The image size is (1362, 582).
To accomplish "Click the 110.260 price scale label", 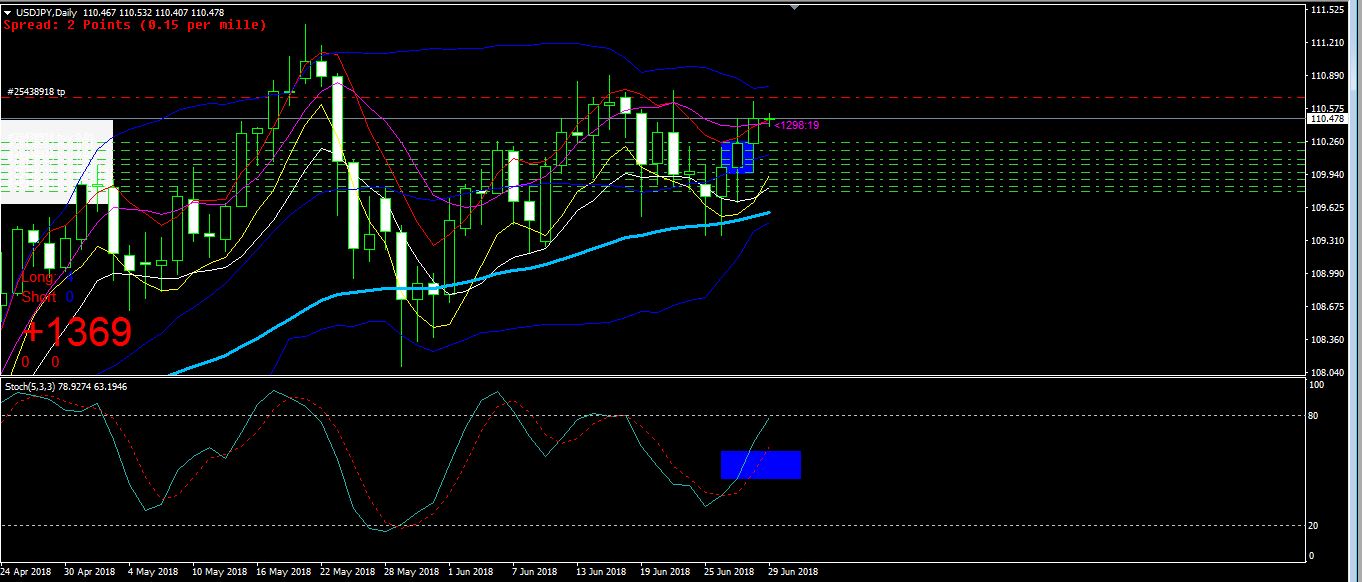I will [1327, 142].
